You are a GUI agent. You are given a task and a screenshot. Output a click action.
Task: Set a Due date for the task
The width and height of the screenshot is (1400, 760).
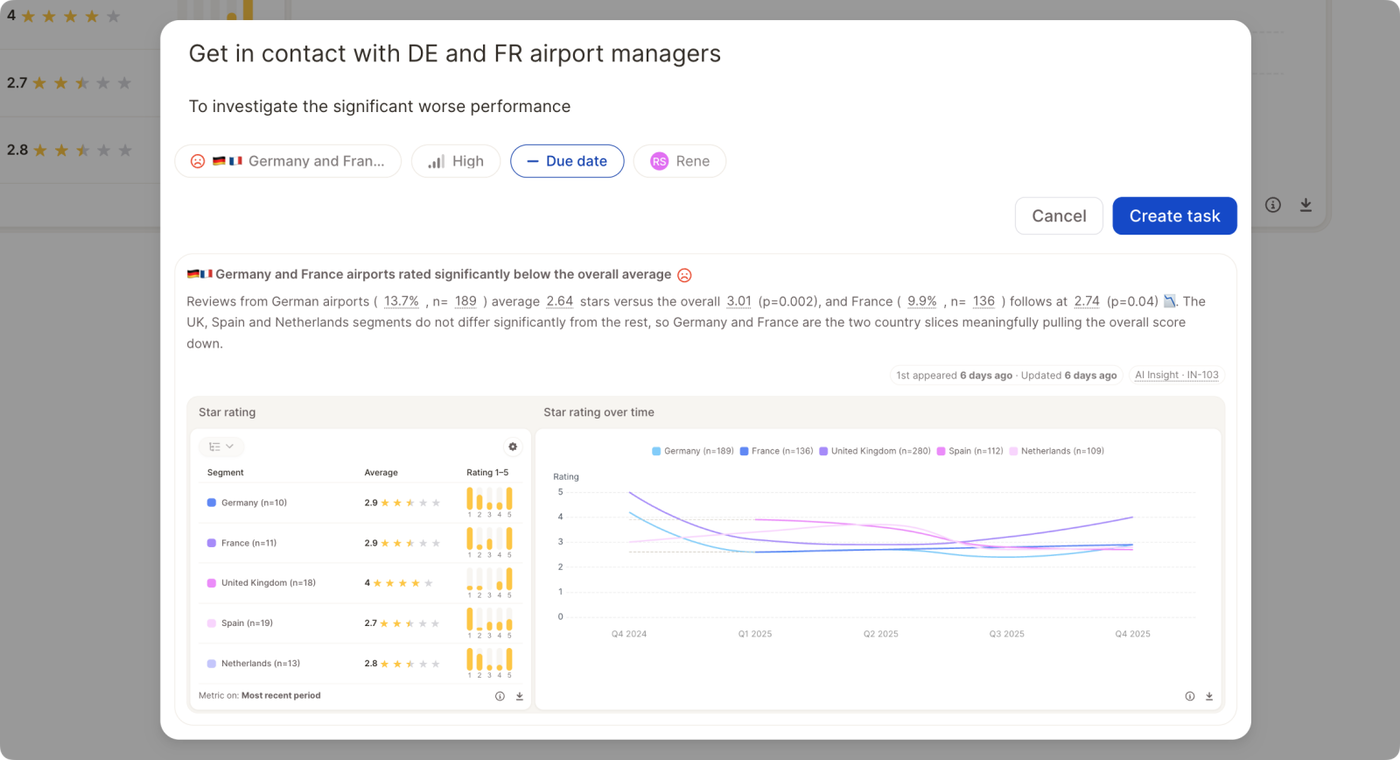click(x=567, y=161)
